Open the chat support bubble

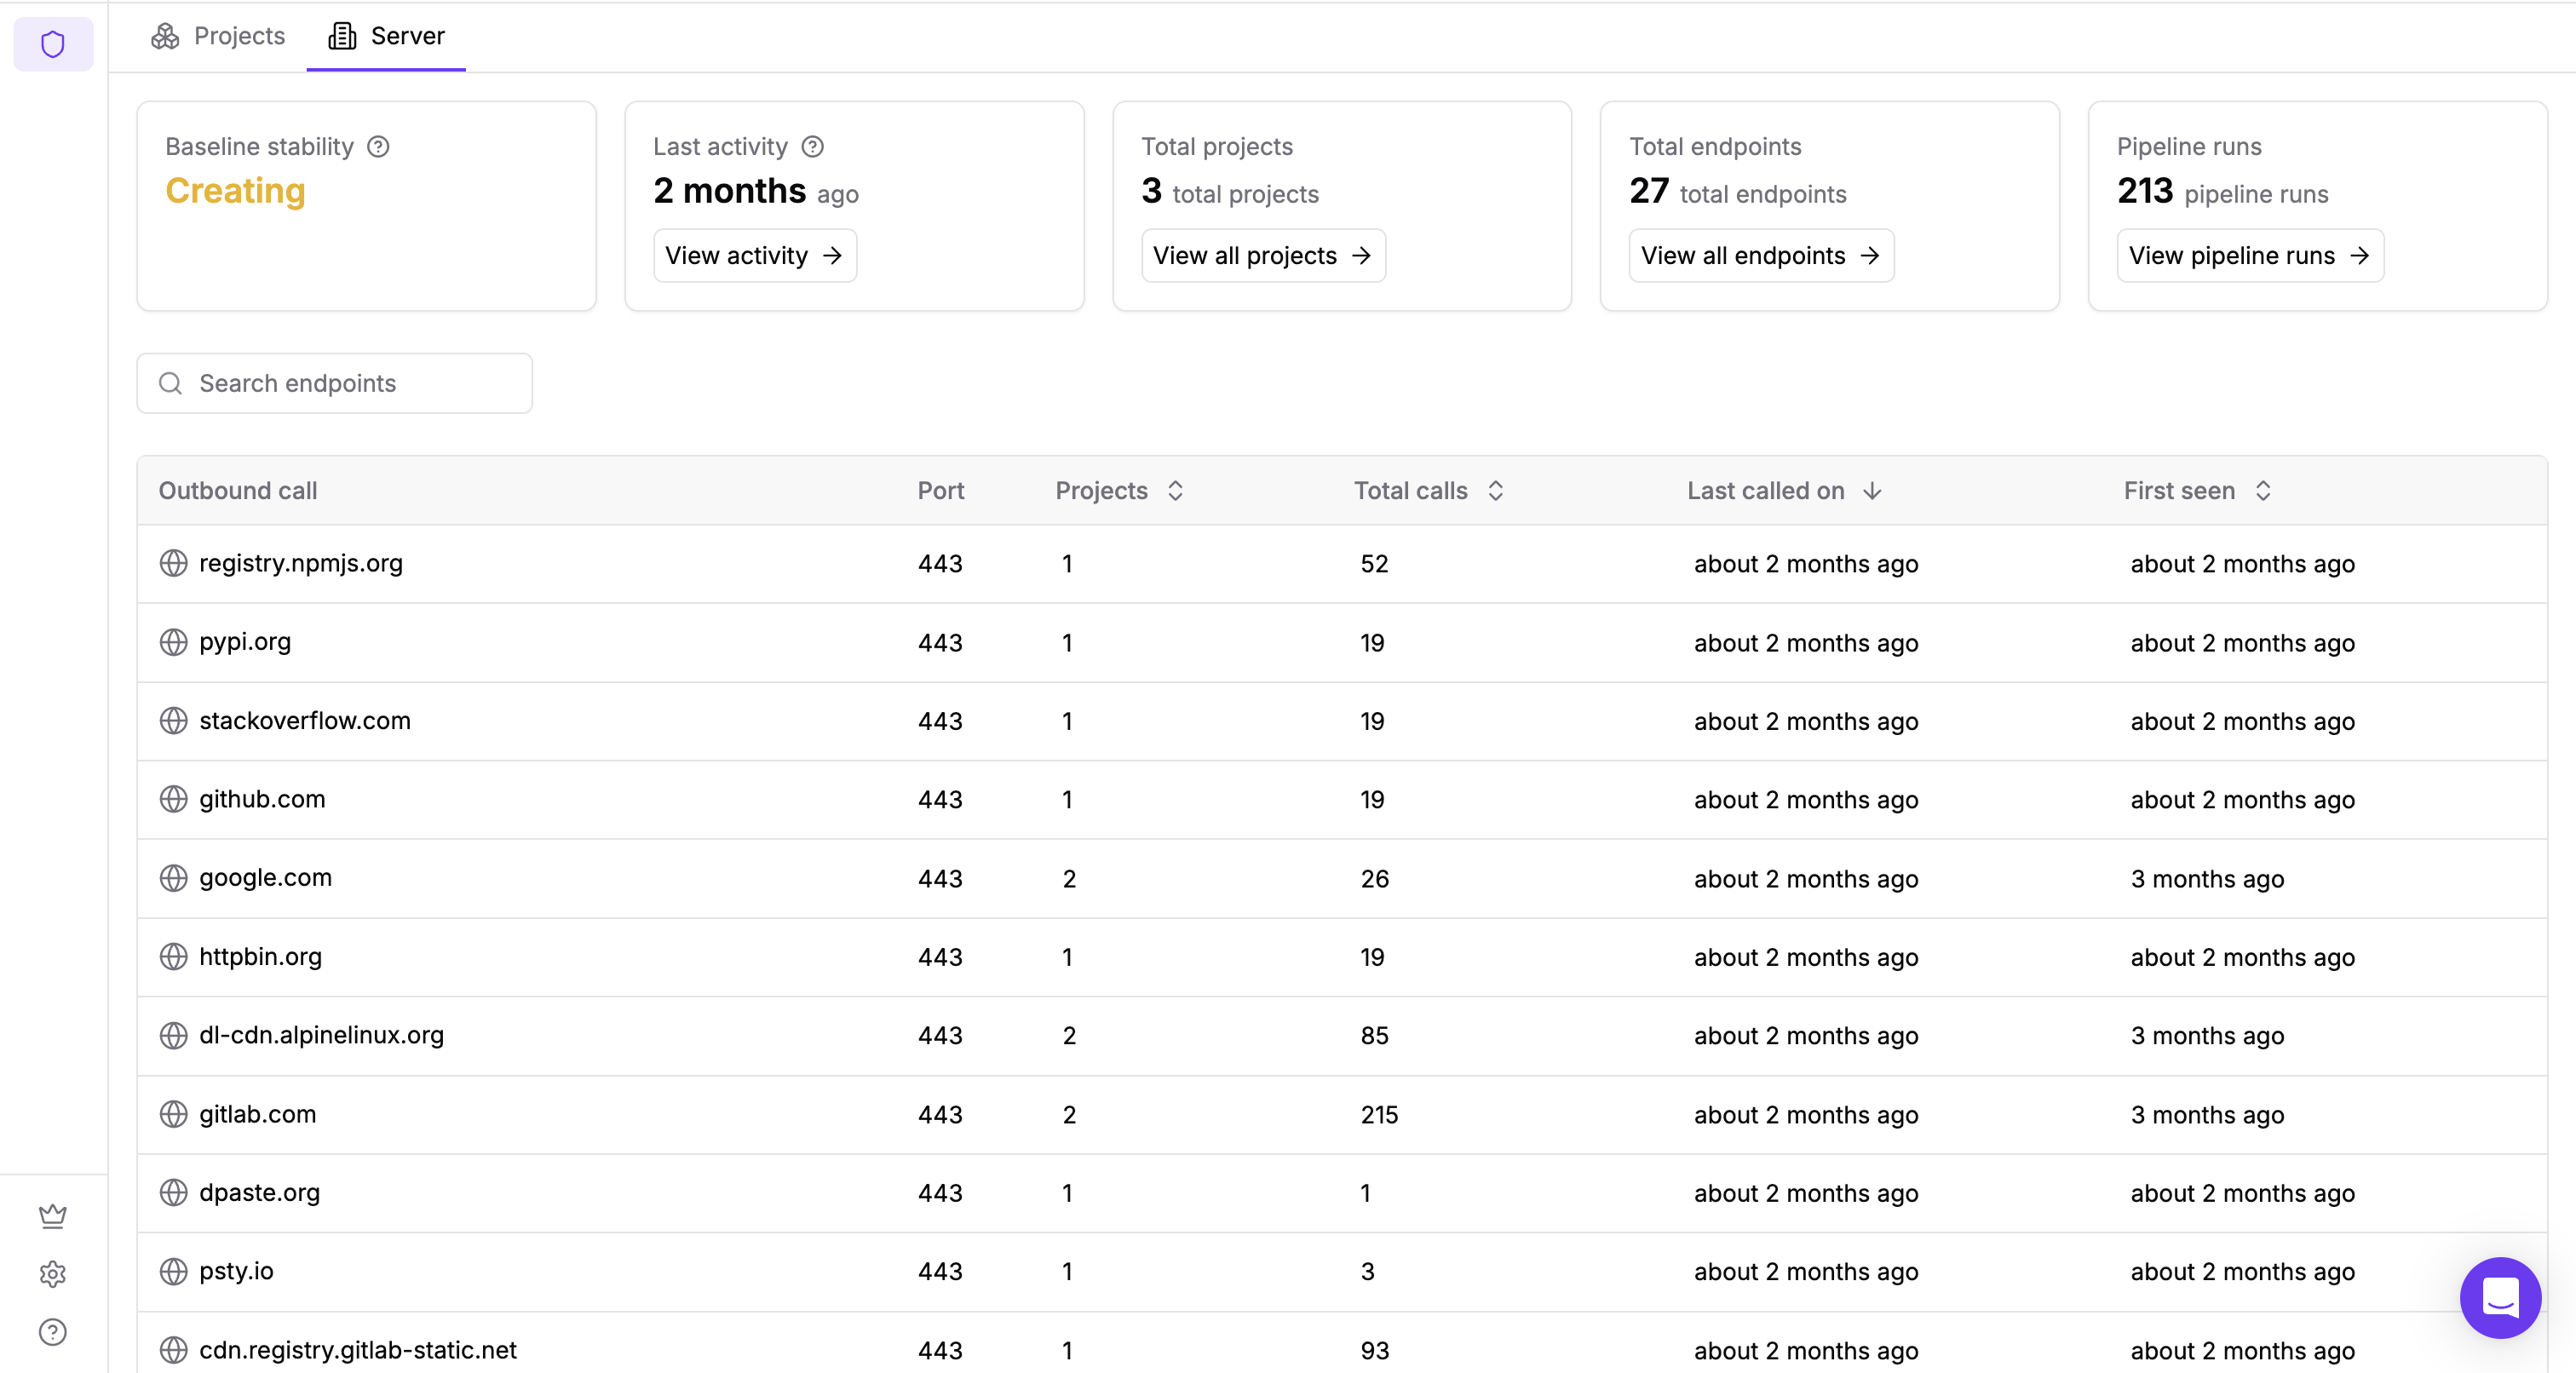pos(2499,1297)
